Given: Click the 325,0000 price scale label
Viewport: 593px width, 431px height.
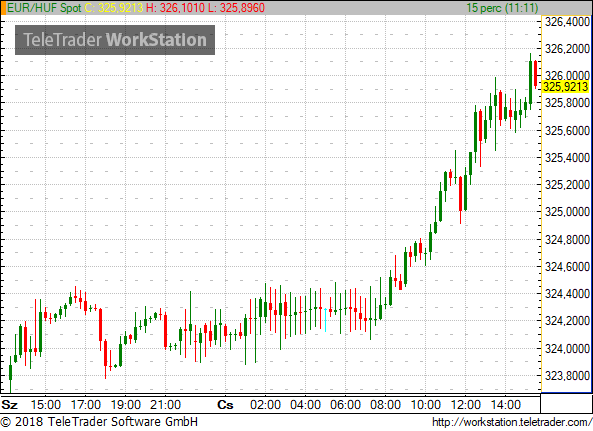Looking at the screenshot, I should [567, 212].
